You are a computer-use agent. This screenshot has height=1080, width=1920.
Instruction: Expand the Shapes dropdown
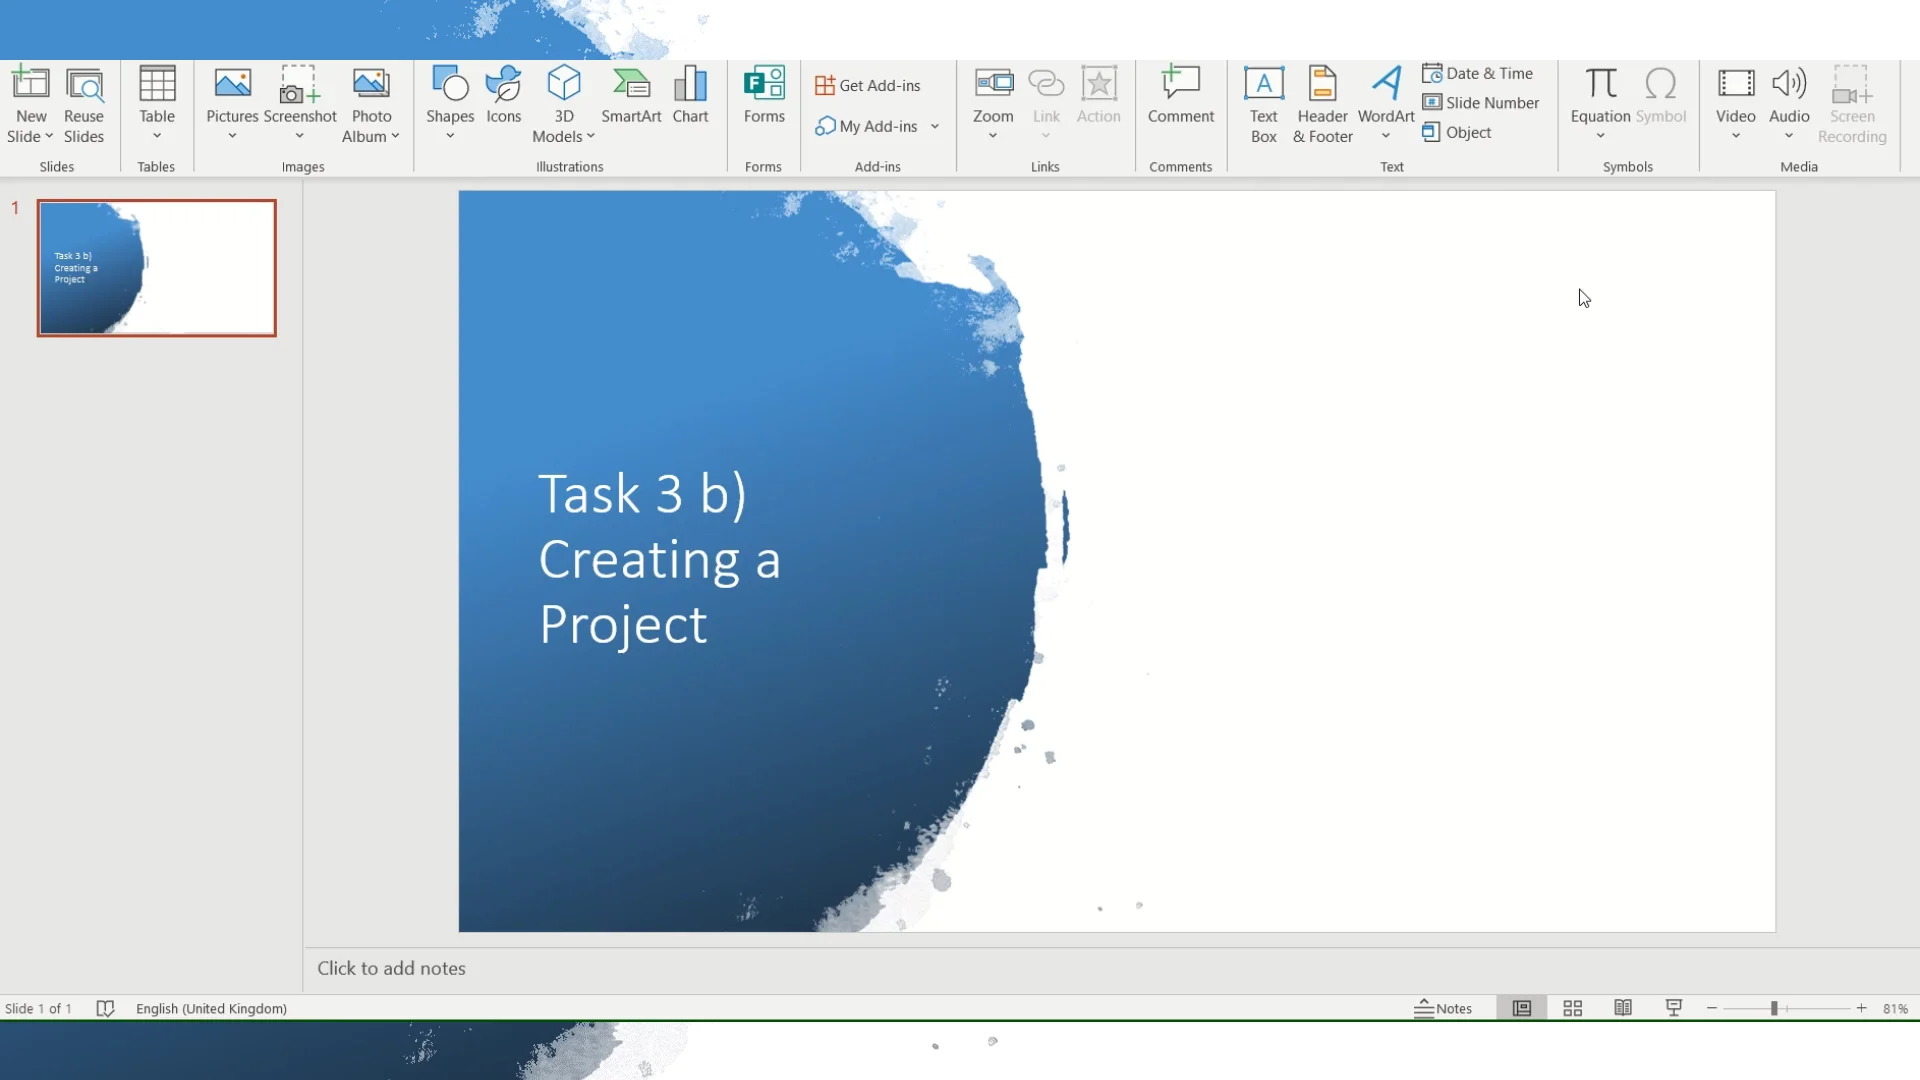(x=450, y=136)
